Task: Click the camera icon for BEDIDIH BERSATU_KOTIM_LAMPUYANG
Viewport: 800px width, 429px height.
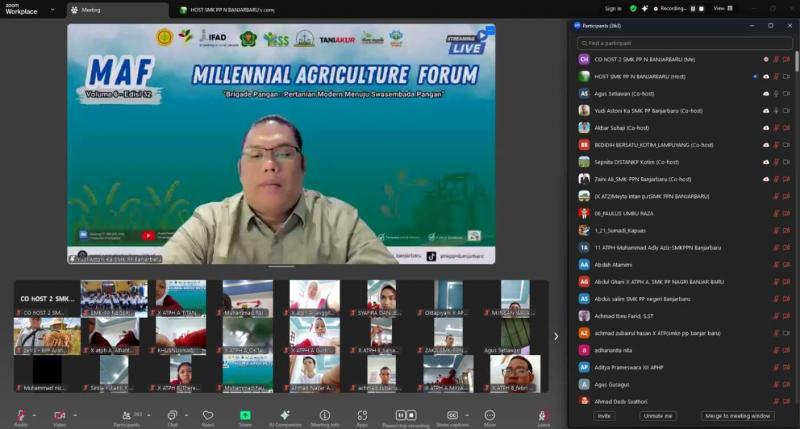Action: pos(786,145)
